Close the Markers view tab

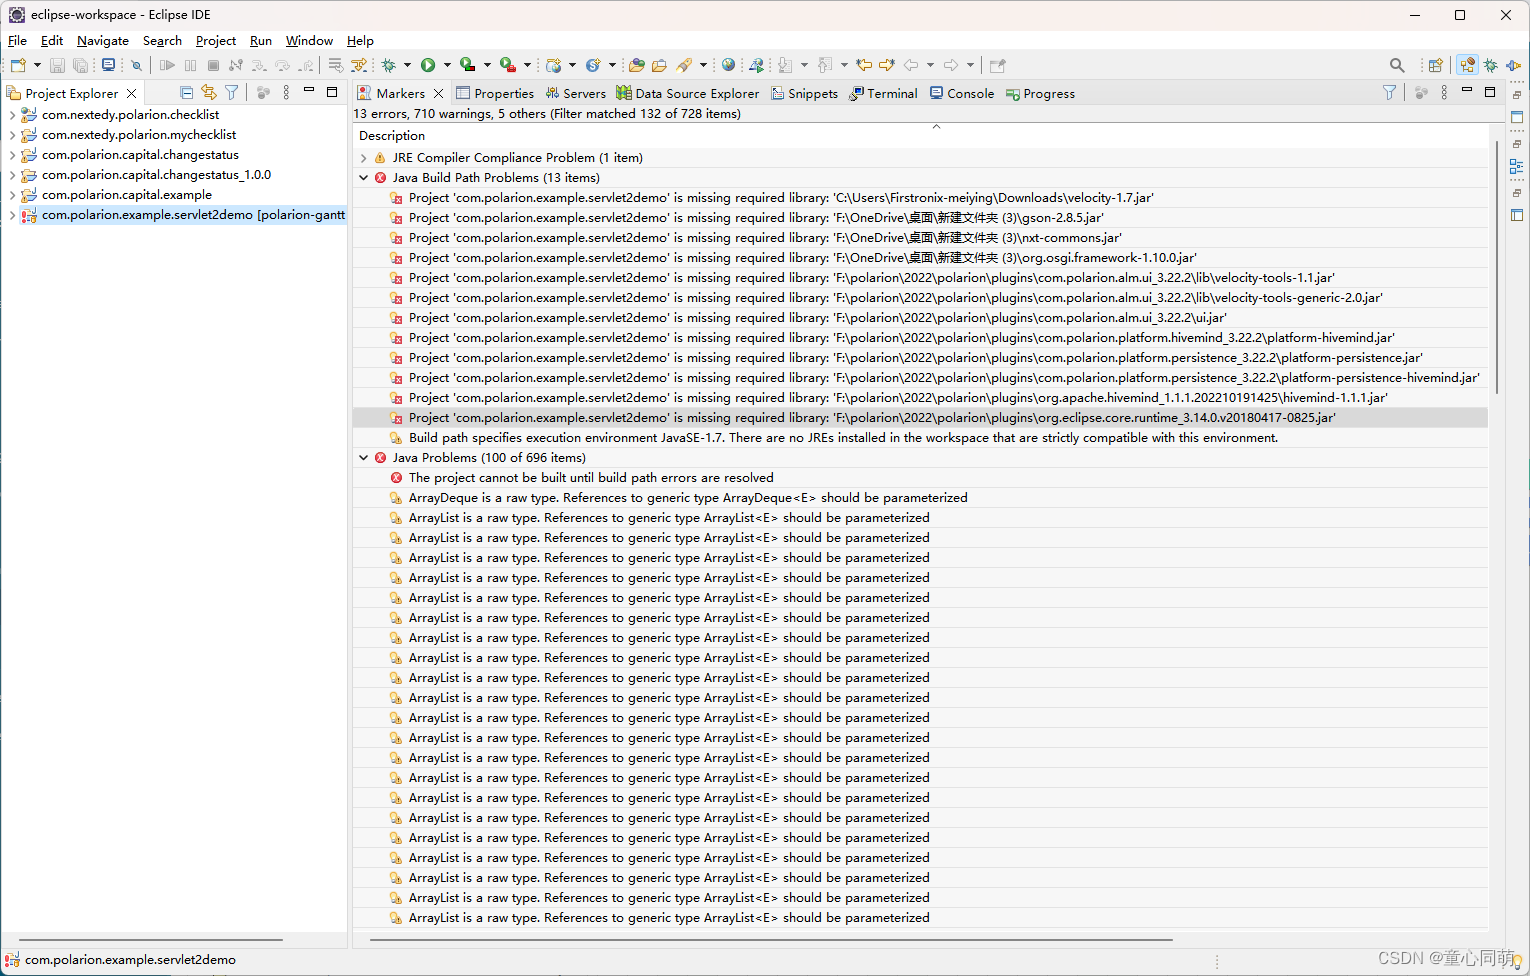pyautogui.click(x=438, y=93)
